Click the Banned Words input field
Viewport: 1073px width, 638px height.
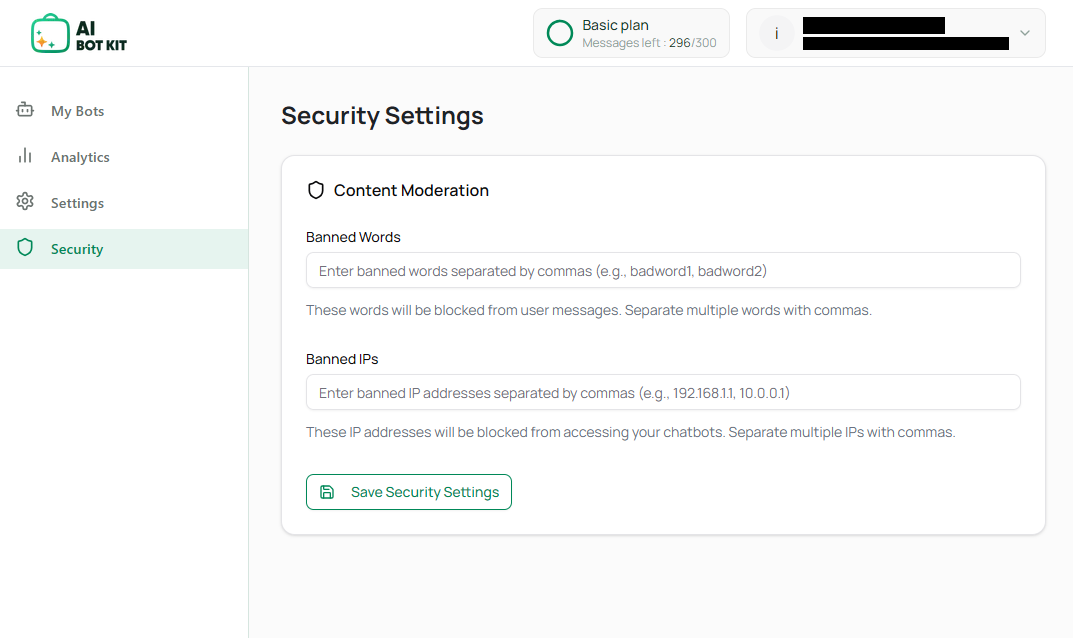point(663,270)
